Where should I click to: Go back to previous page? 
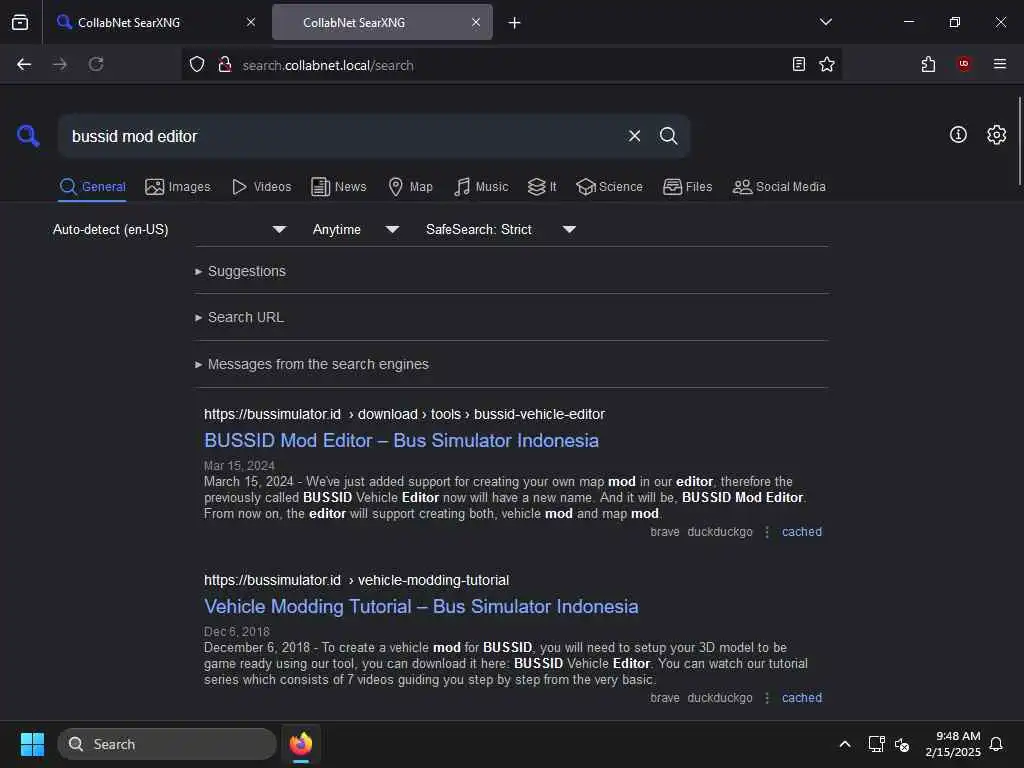pos(24,64)
